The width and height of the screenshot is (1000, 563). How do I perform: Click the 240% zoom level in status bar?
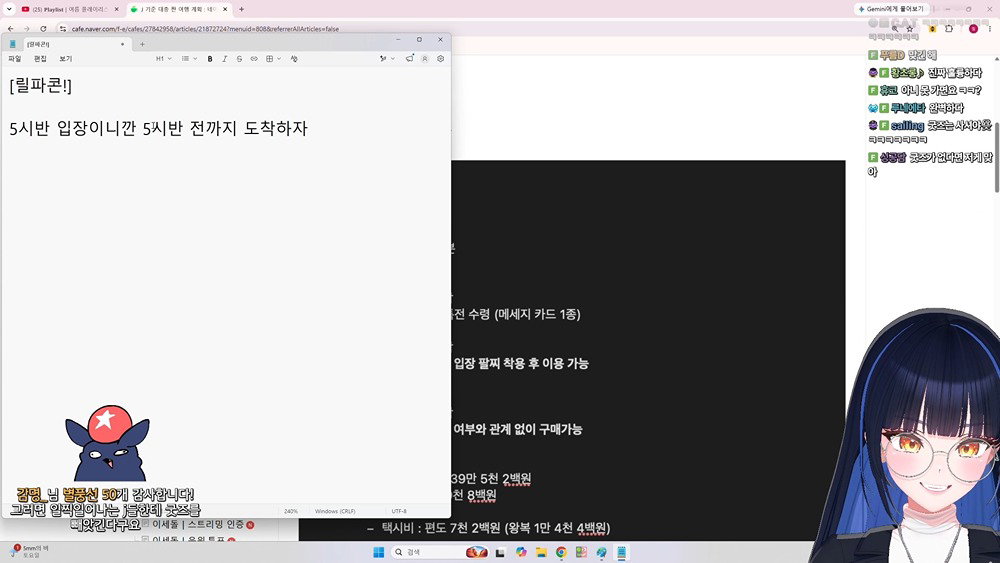point(291,511)
